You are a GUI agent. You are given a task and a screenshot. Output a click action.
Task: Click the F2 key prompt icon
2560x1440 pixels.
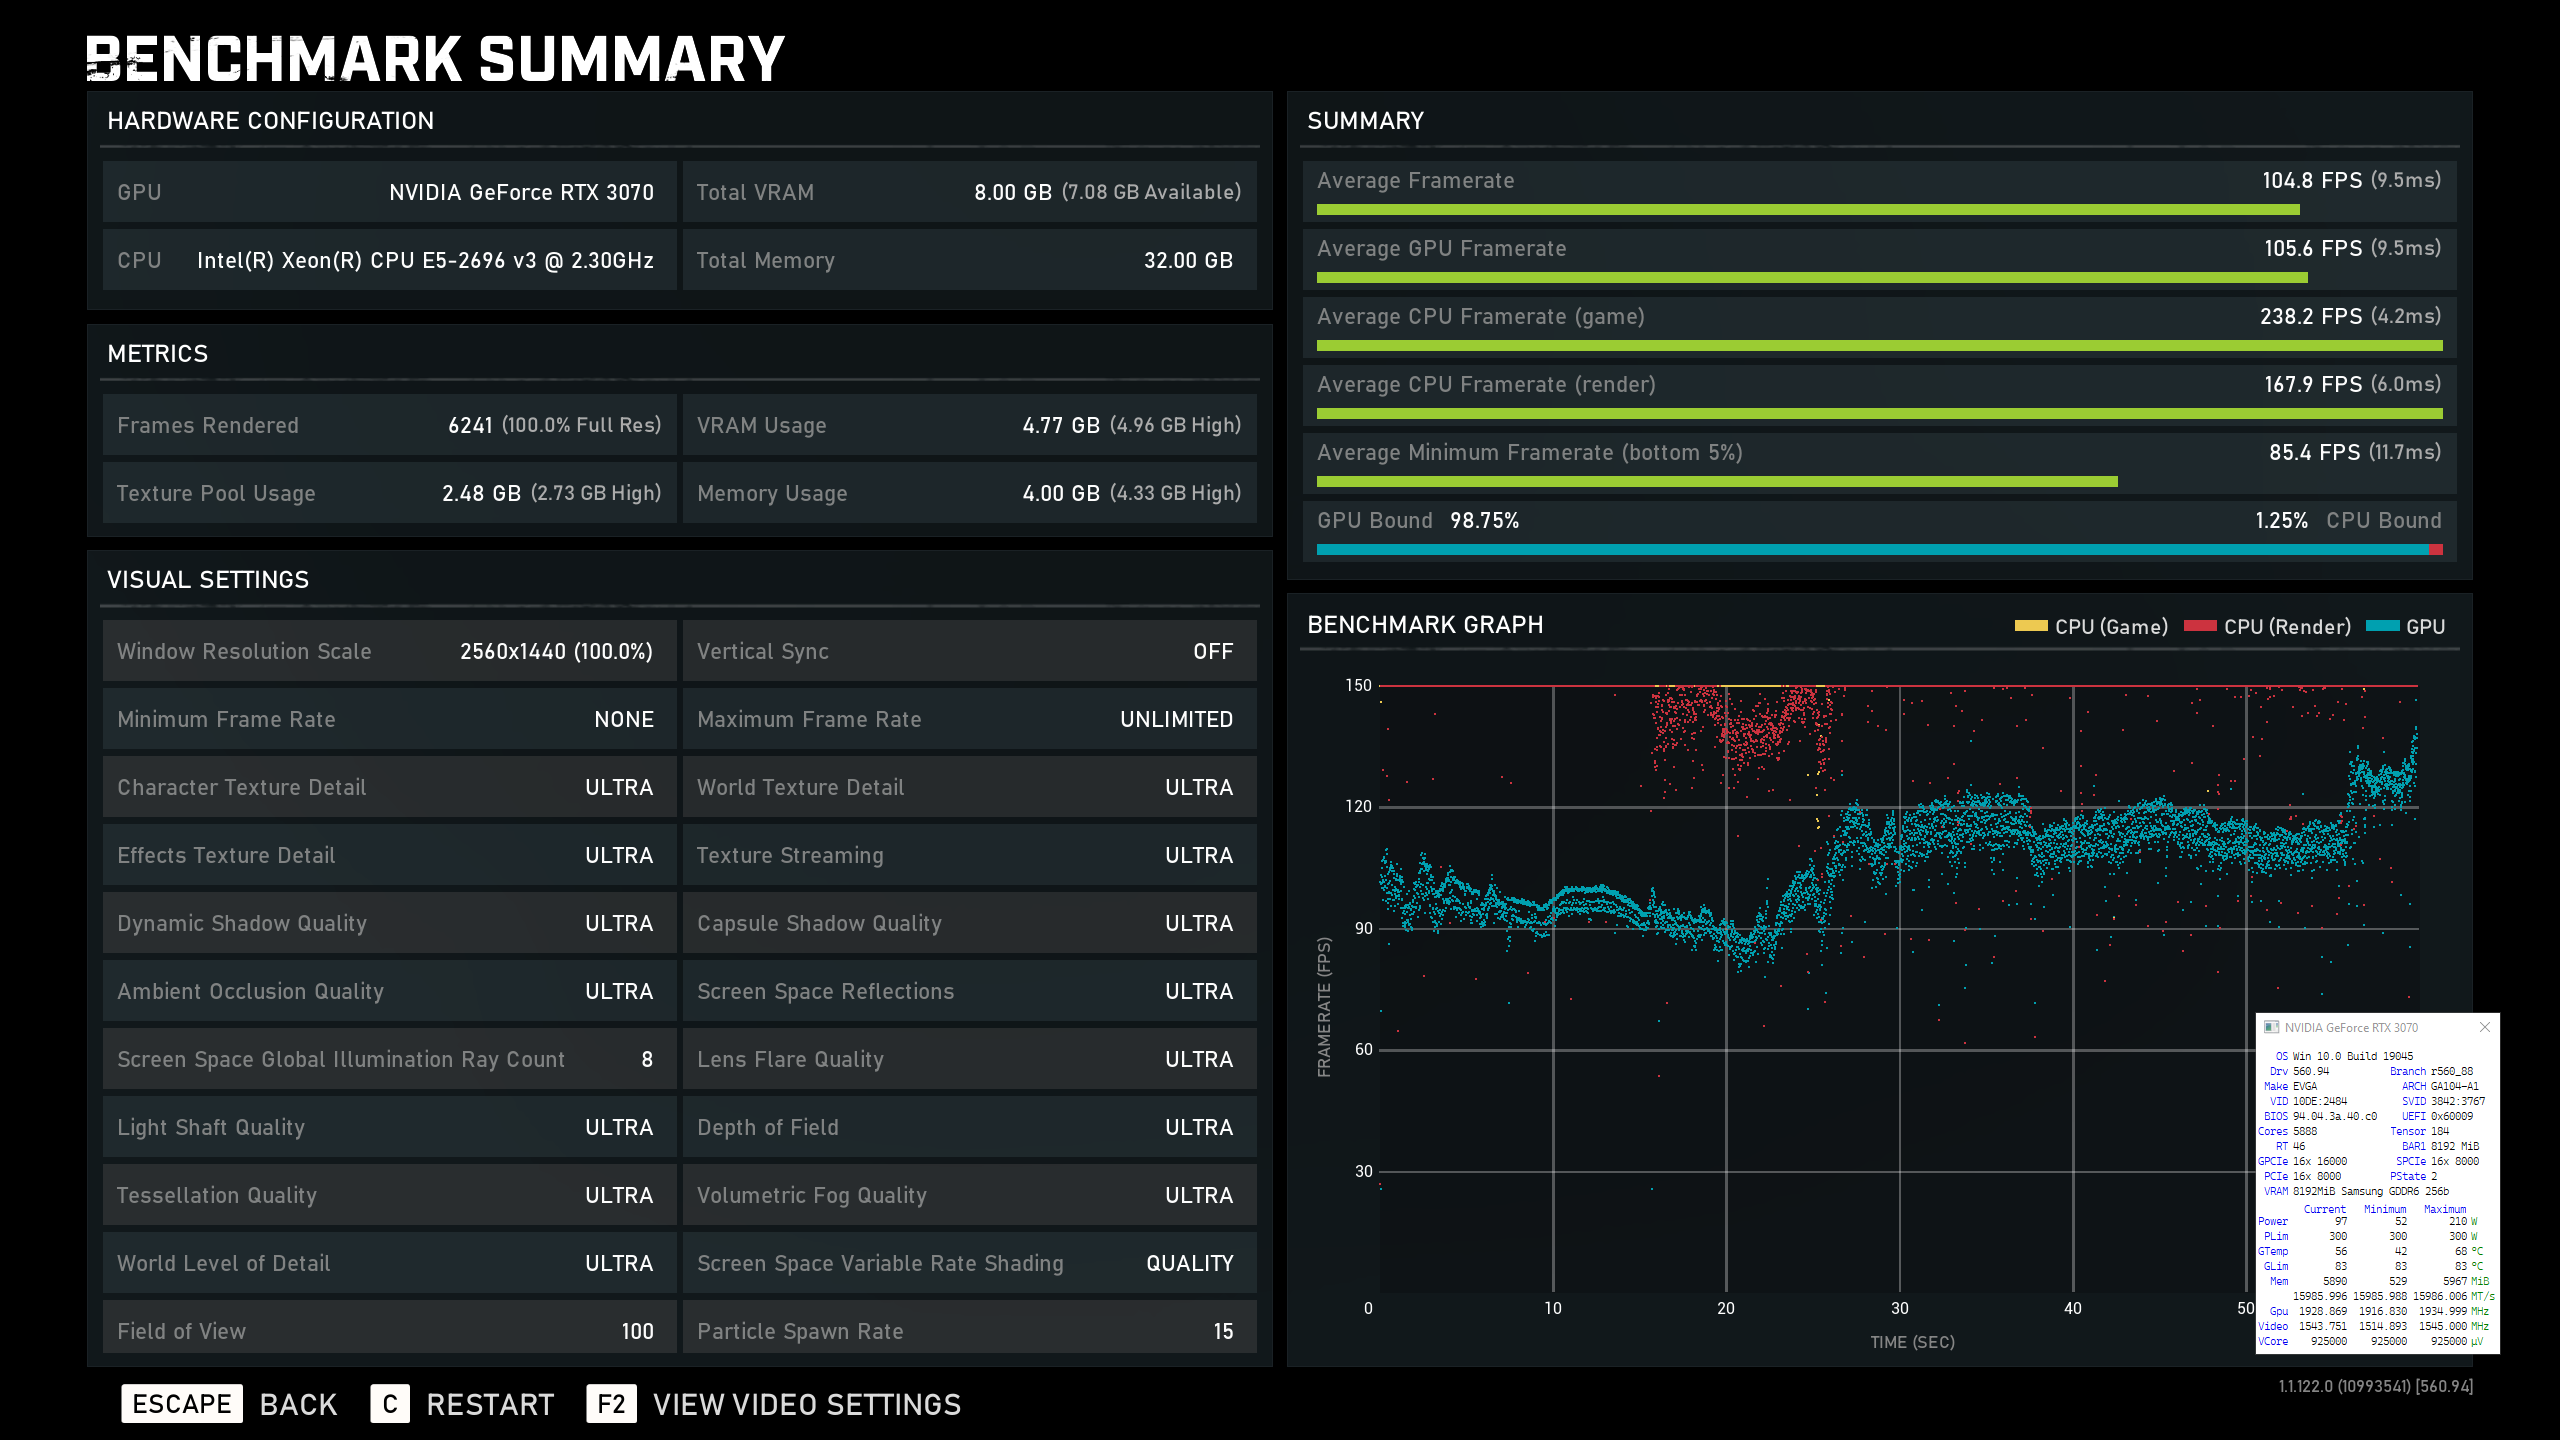click(611, 1404)
